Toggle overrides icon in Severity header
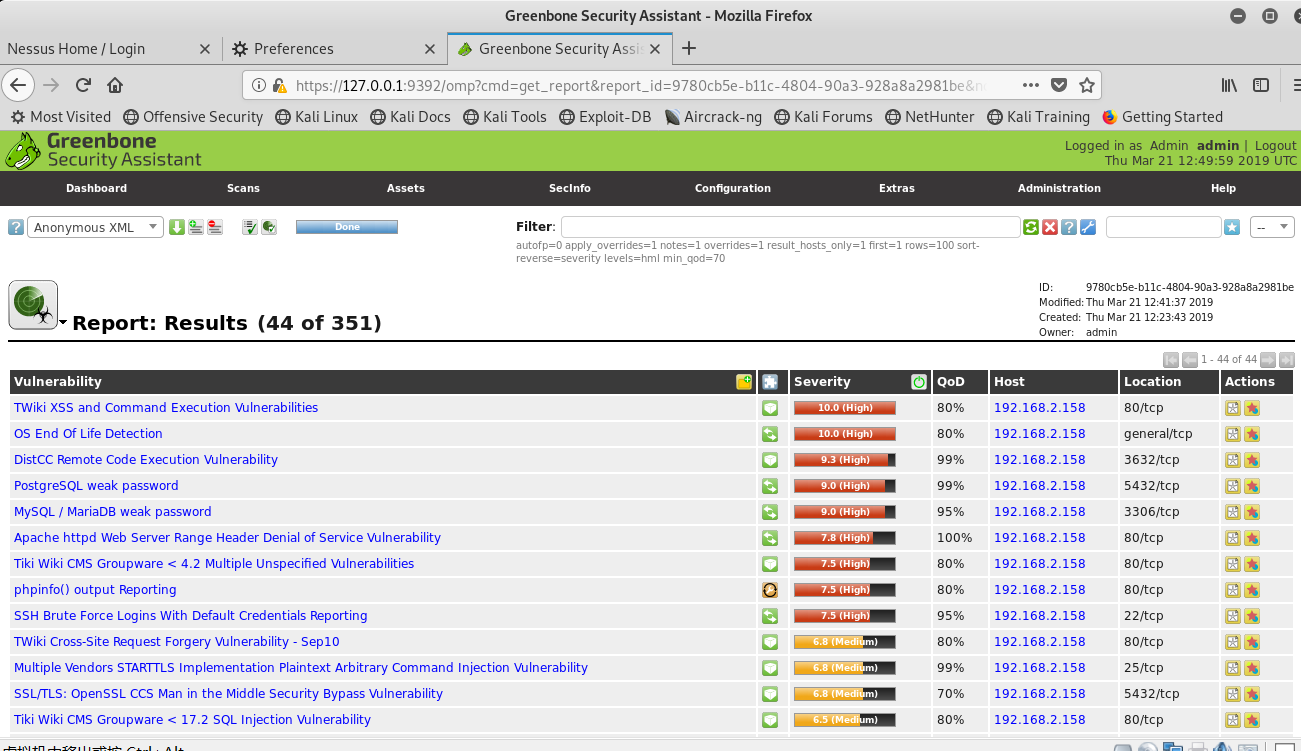 pyautogui.click(x=919, y=382)
